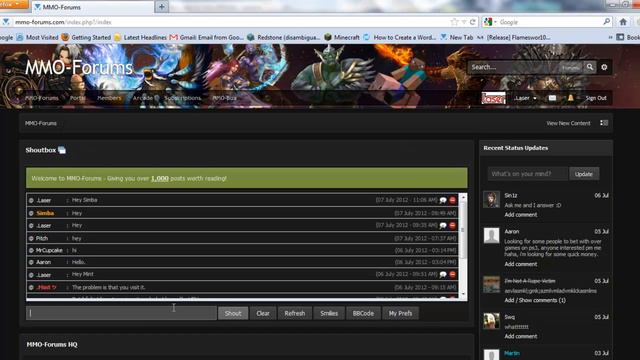Screen dimensions: 640x360
Task: Click the .Laser avatar in header
Action: point(493,98)
